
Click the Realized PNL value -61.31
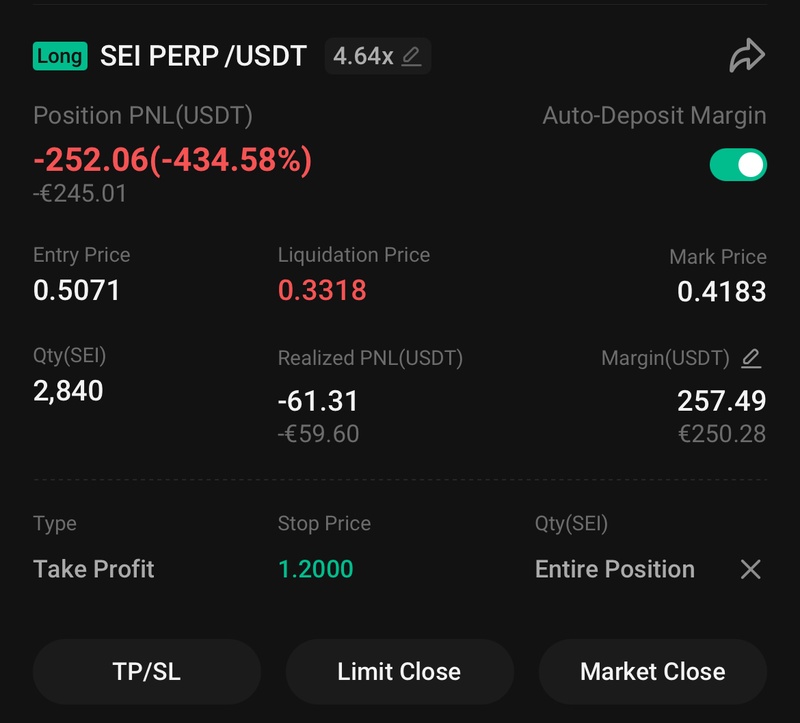317,401
